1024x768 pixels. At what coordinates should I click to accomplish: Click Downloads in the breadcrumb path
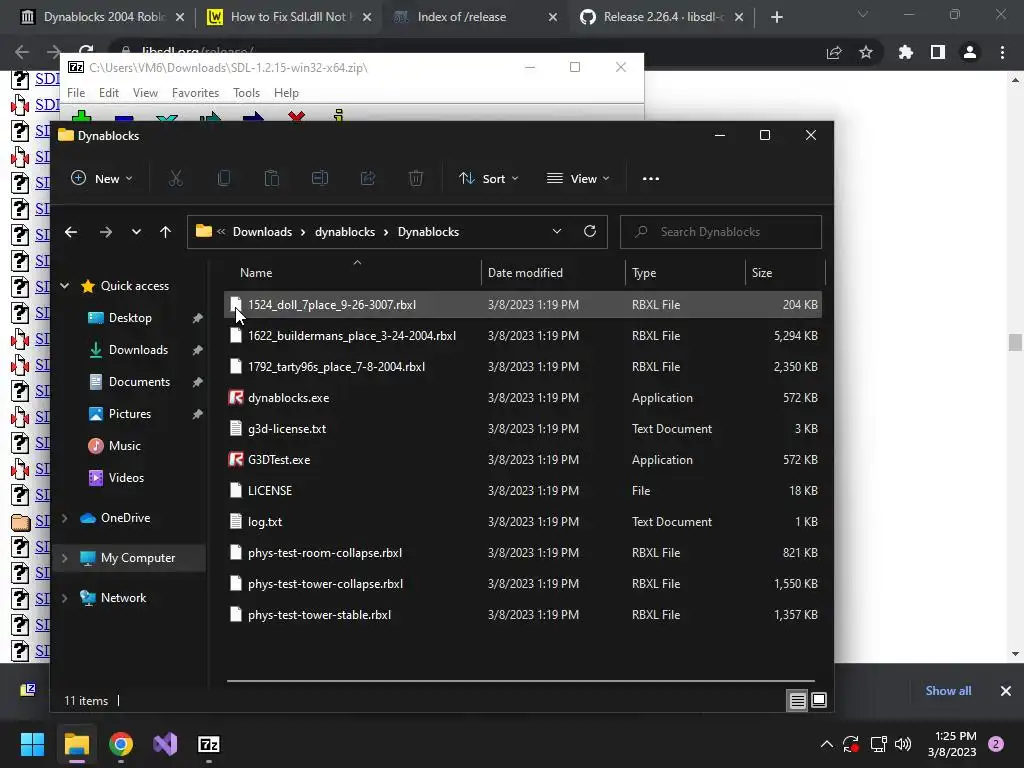point(263,232)
